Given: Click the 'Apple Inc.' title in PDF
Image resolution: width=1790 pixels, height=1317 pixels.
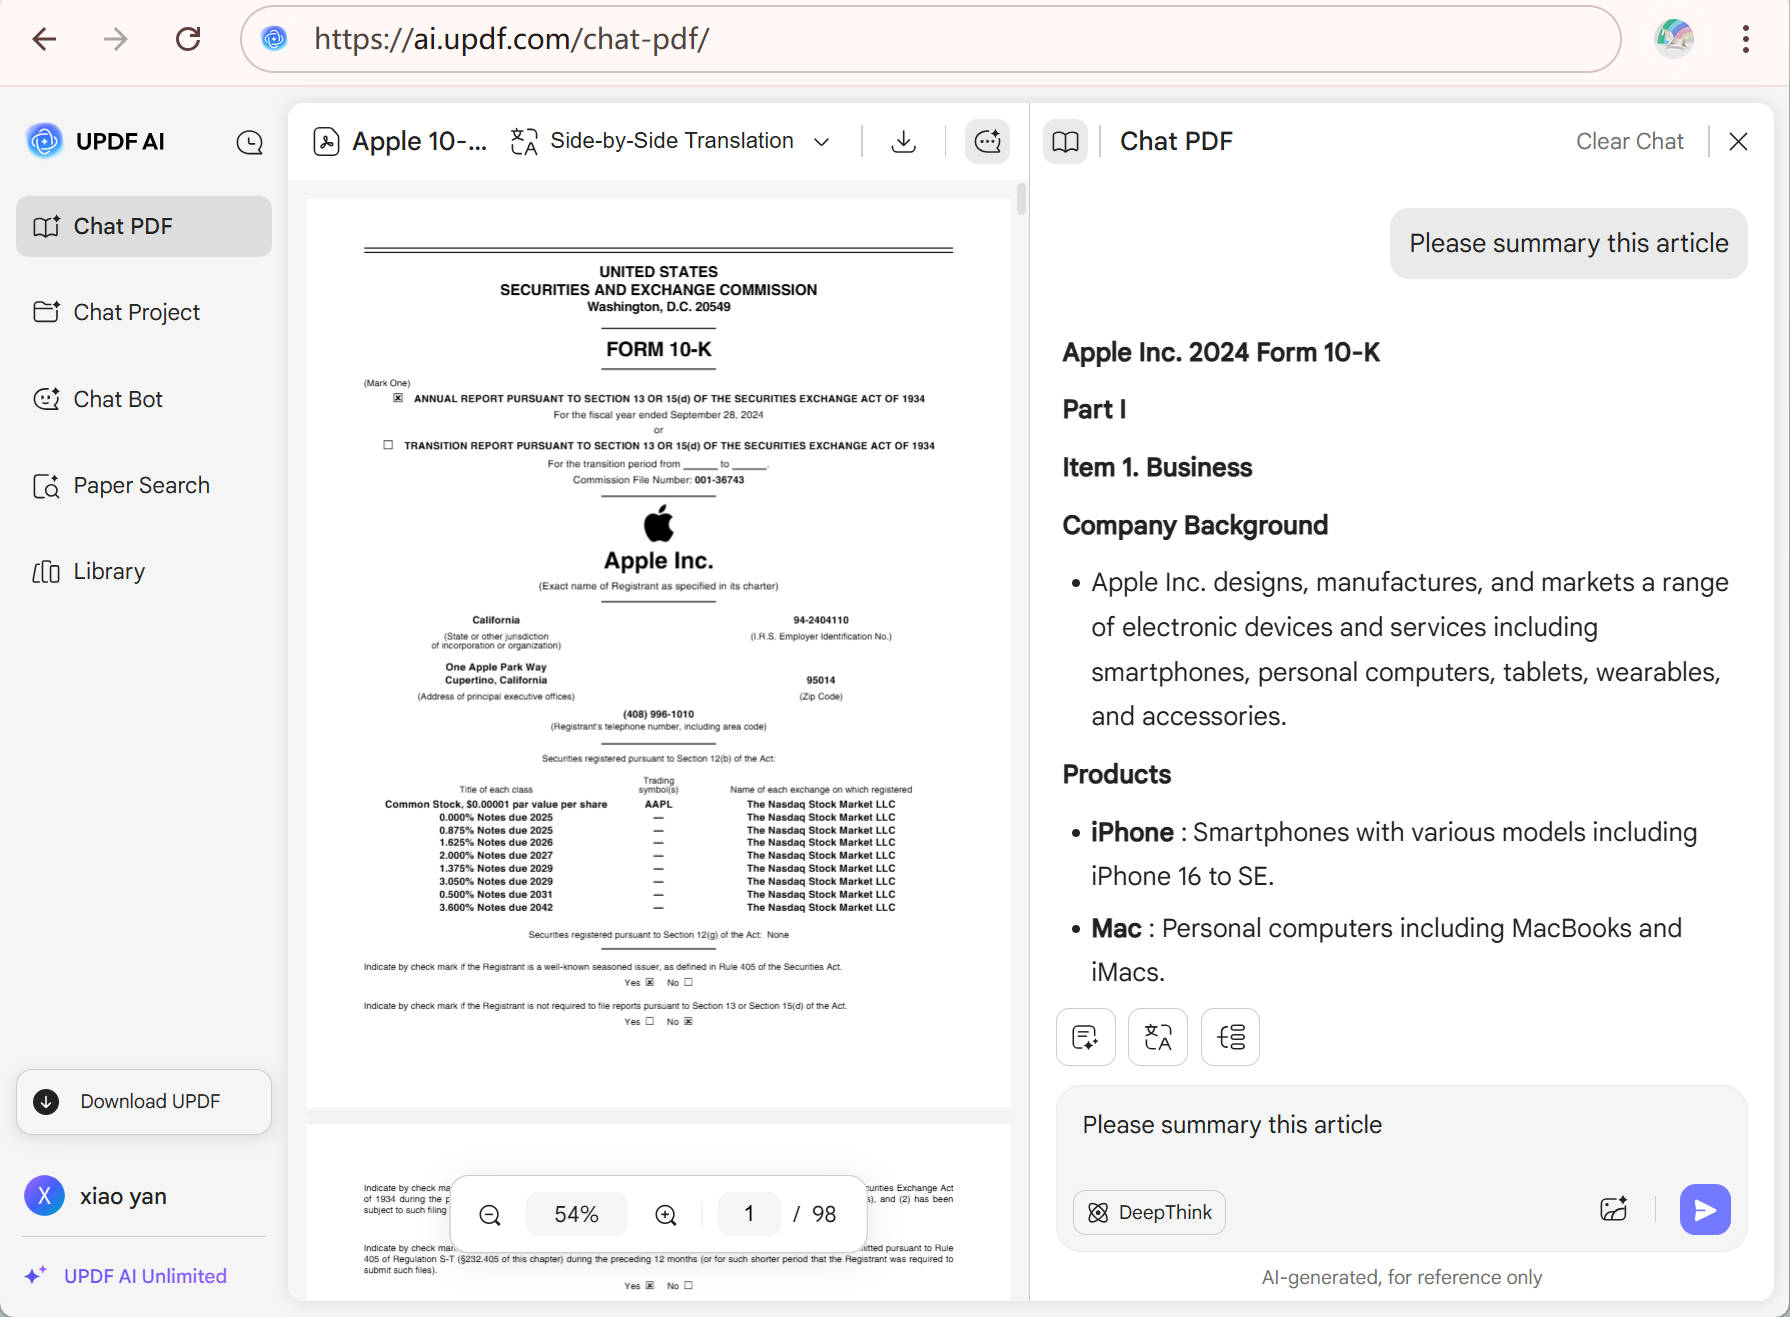Looking at the screenshot, I should [658, 560].
